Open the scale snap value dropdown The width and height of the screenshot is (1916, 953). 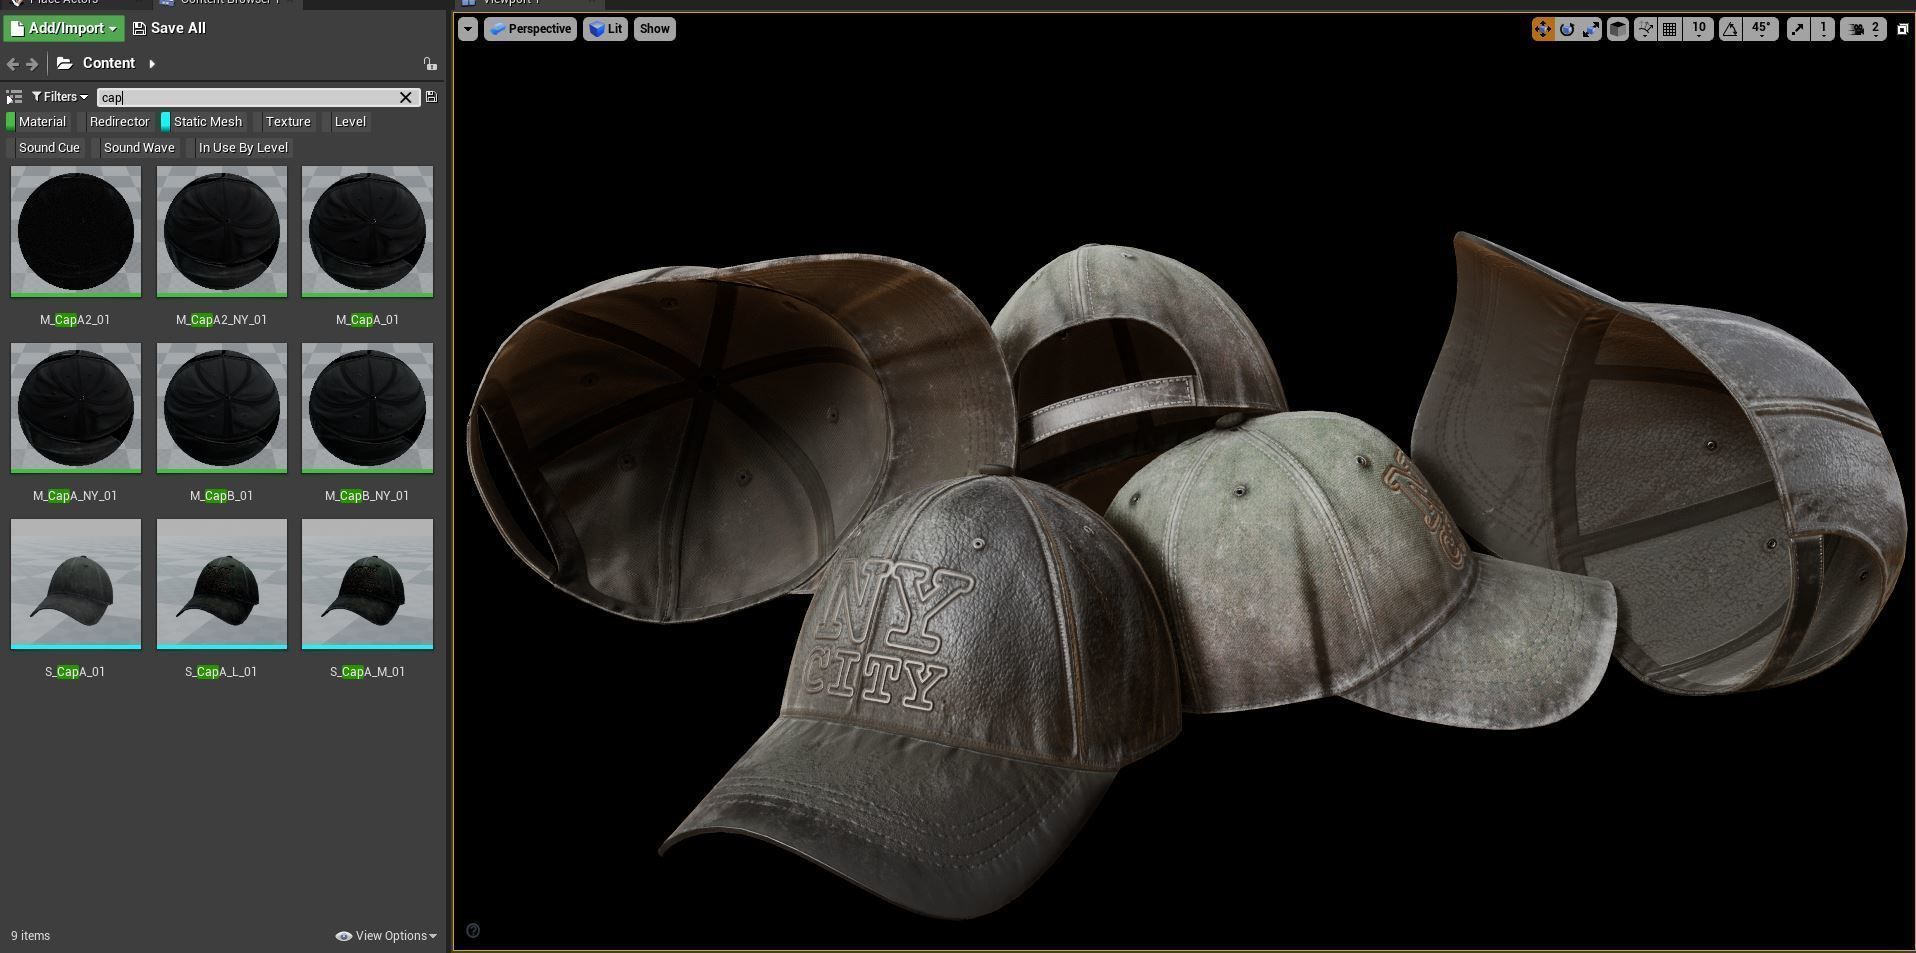tap(1823, 29)
